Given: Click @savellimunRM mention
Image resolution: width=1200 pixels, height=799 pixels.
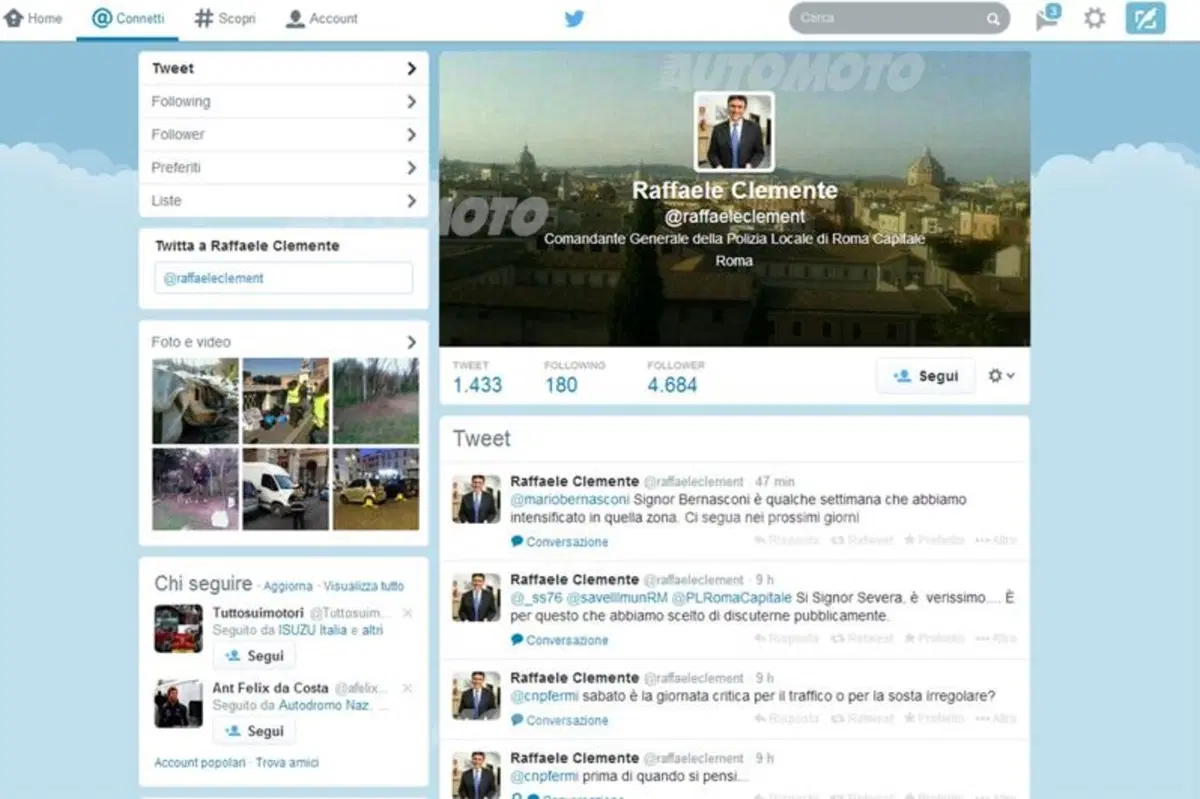Looking at the screenshot, I should tap(617, 598).
